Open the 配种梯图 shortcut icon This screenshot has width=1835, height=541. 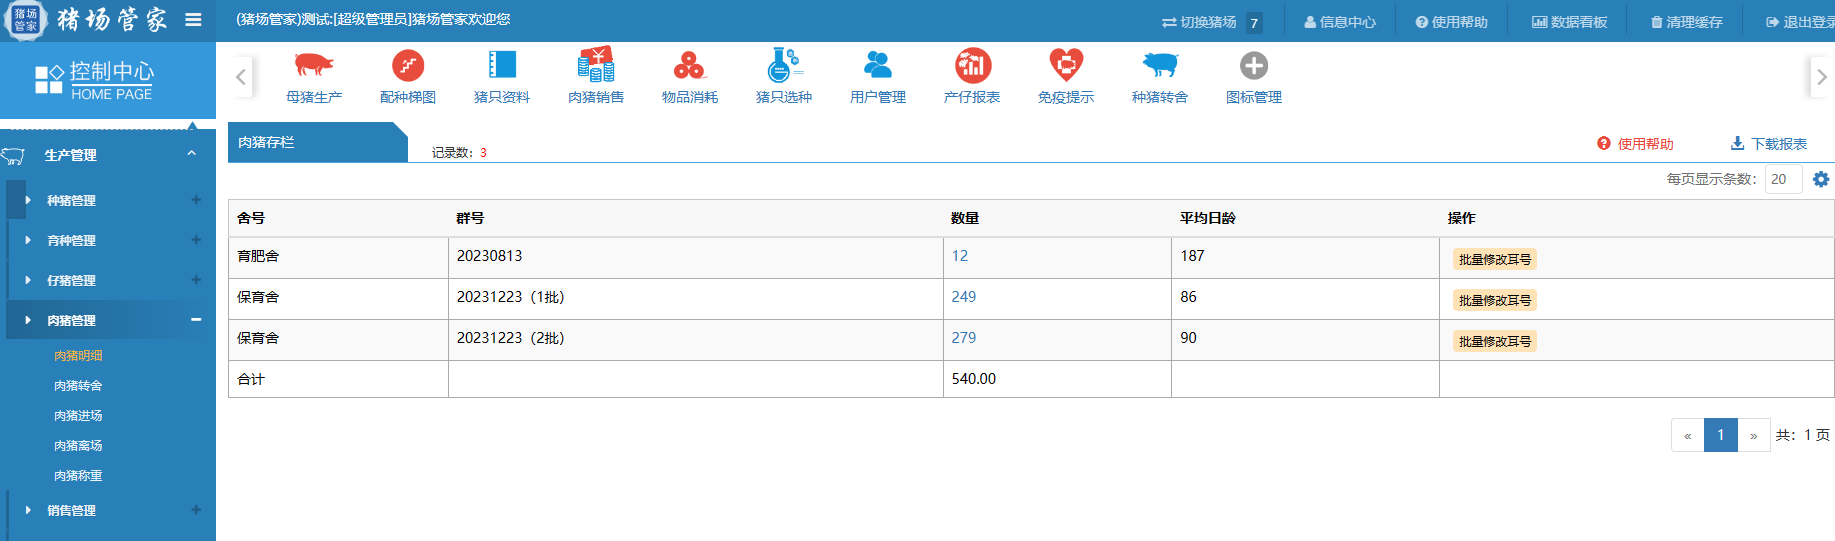[x=408, y=66]
